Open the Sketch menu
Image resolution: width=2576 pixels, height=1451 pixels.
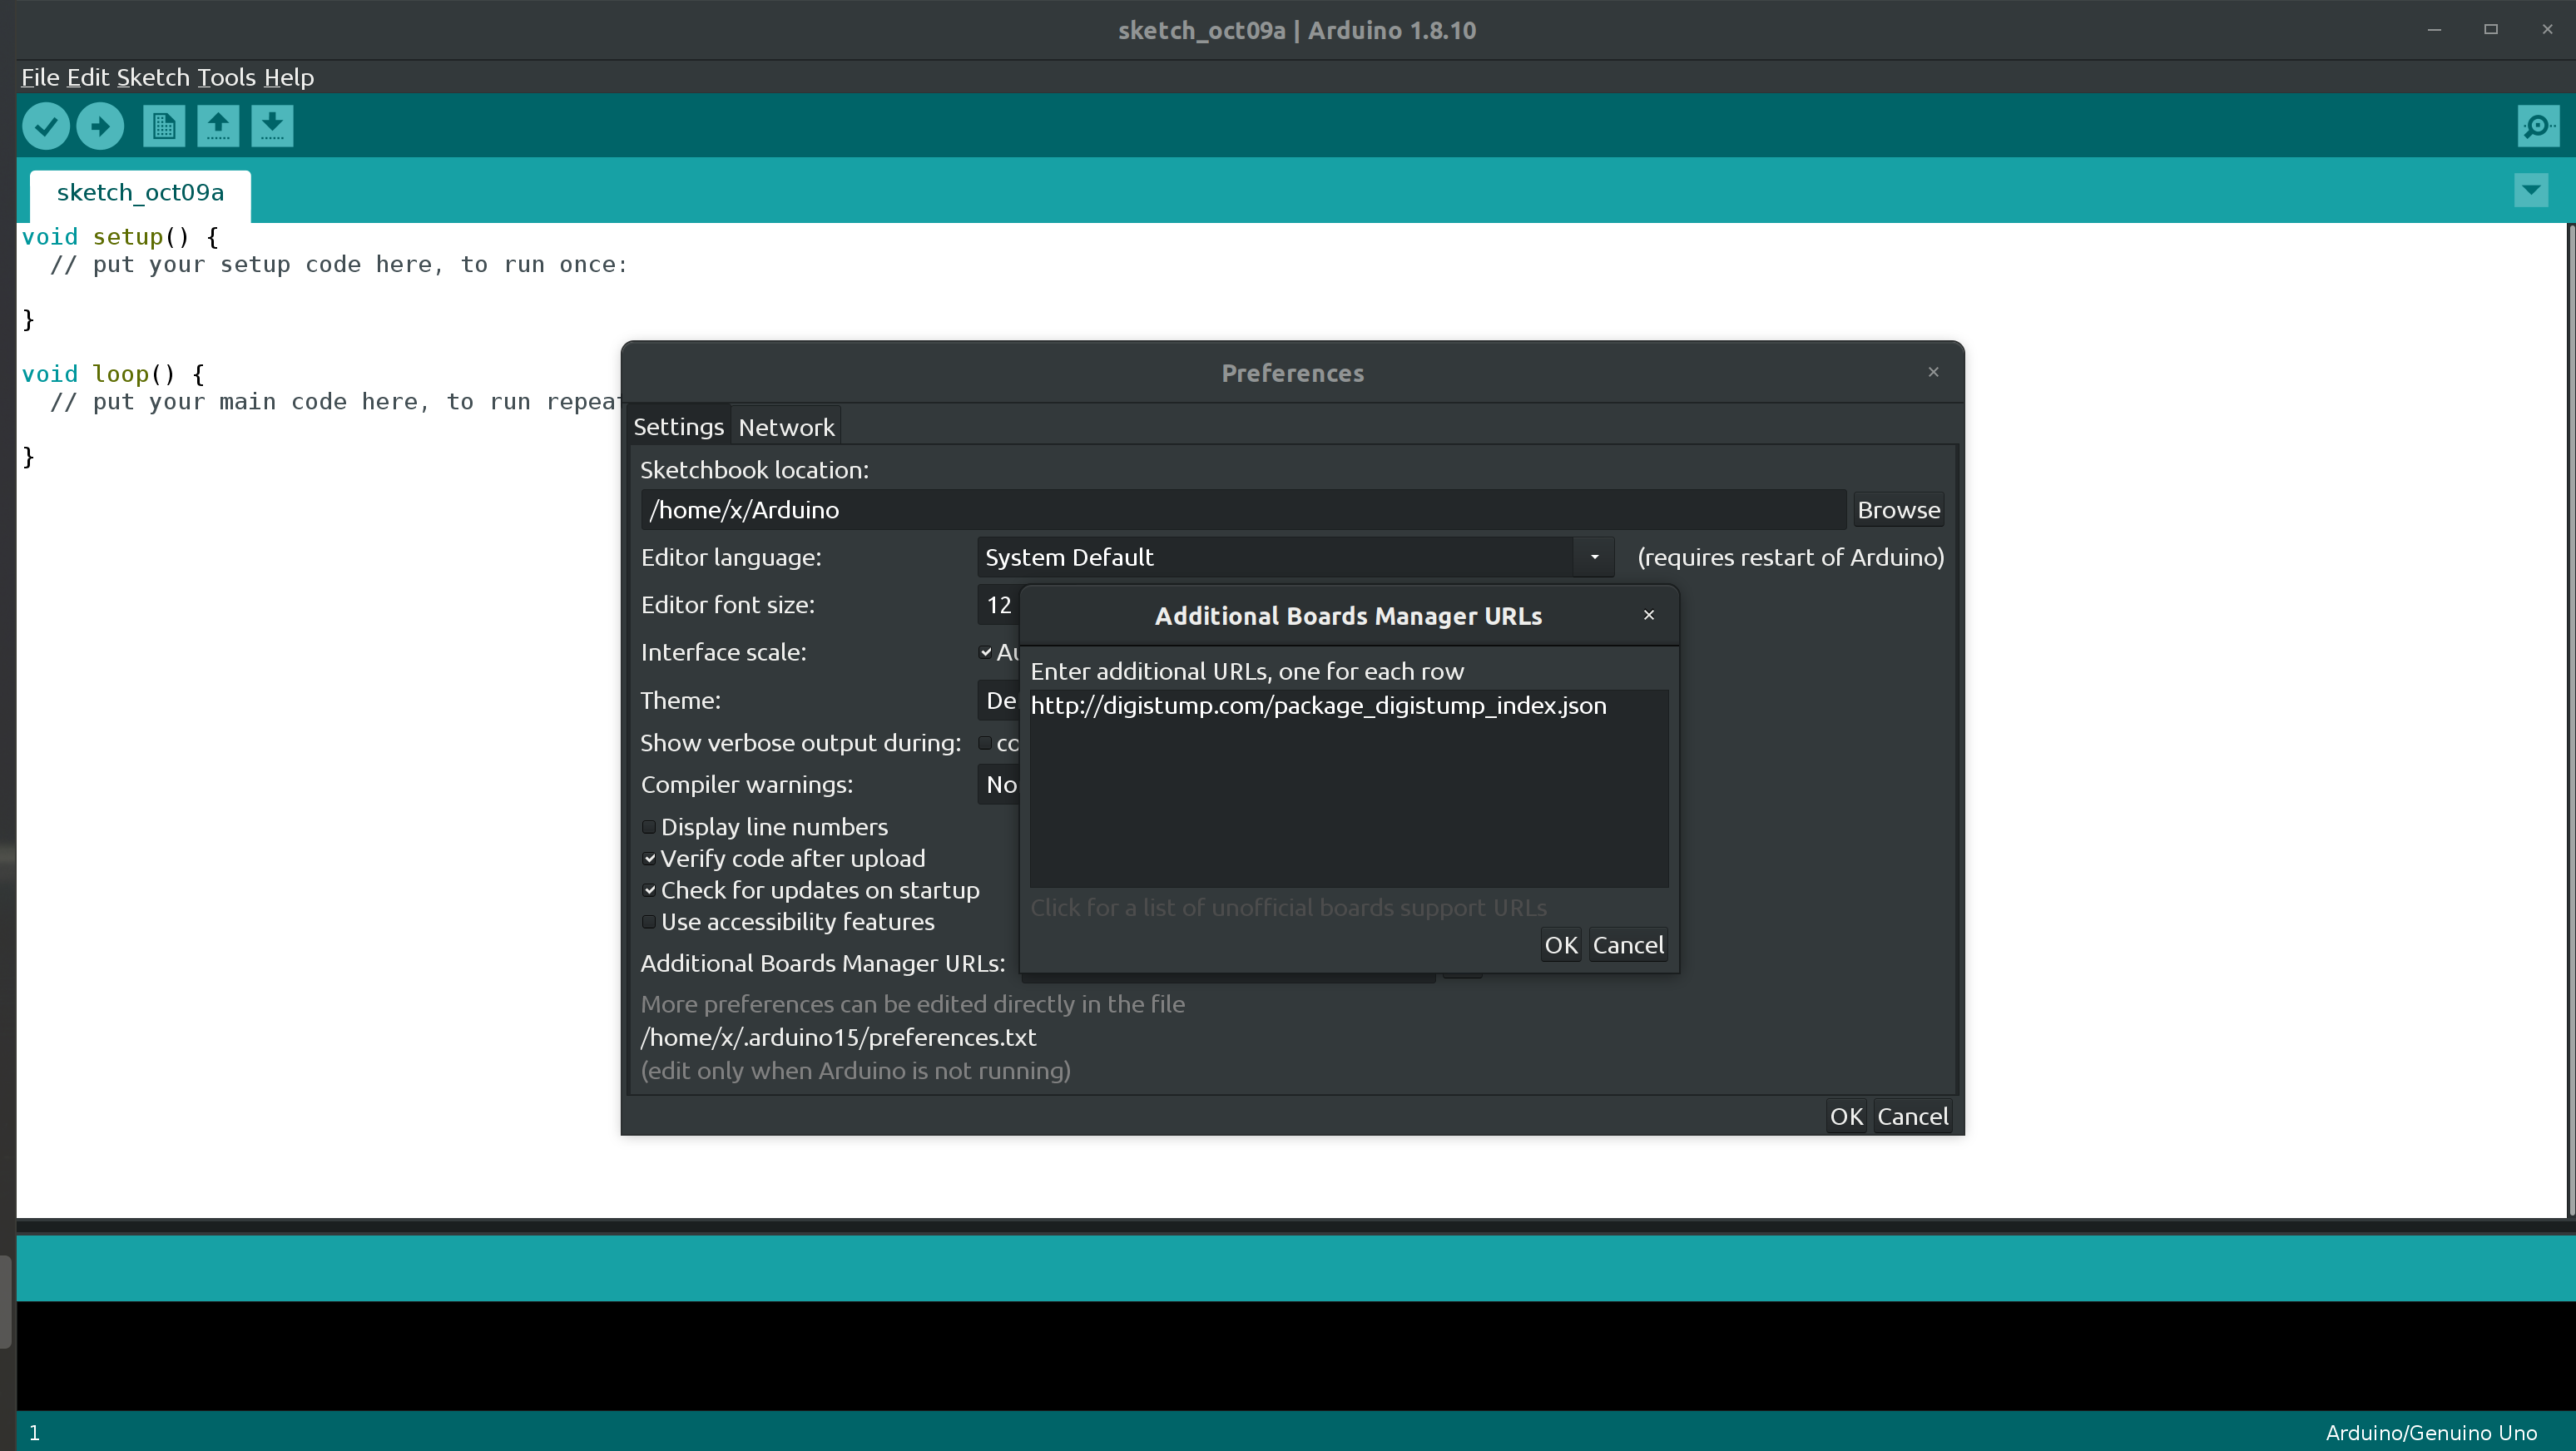(153, 77)
